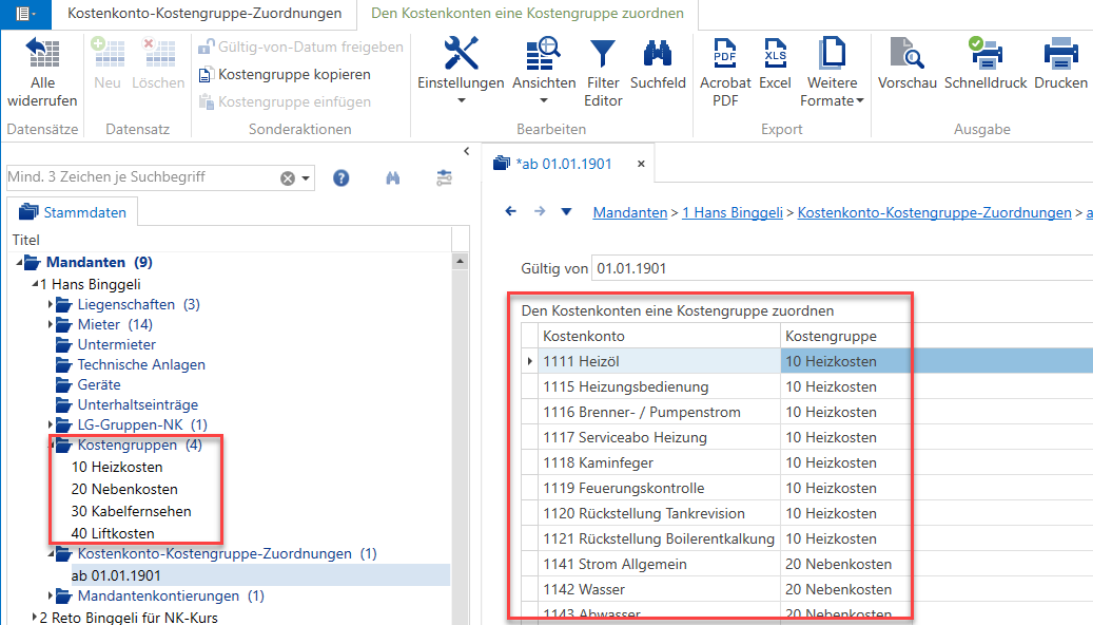Open Ansichten views icon
This screenshot has width=1093, height=625.
coord(544,54)
